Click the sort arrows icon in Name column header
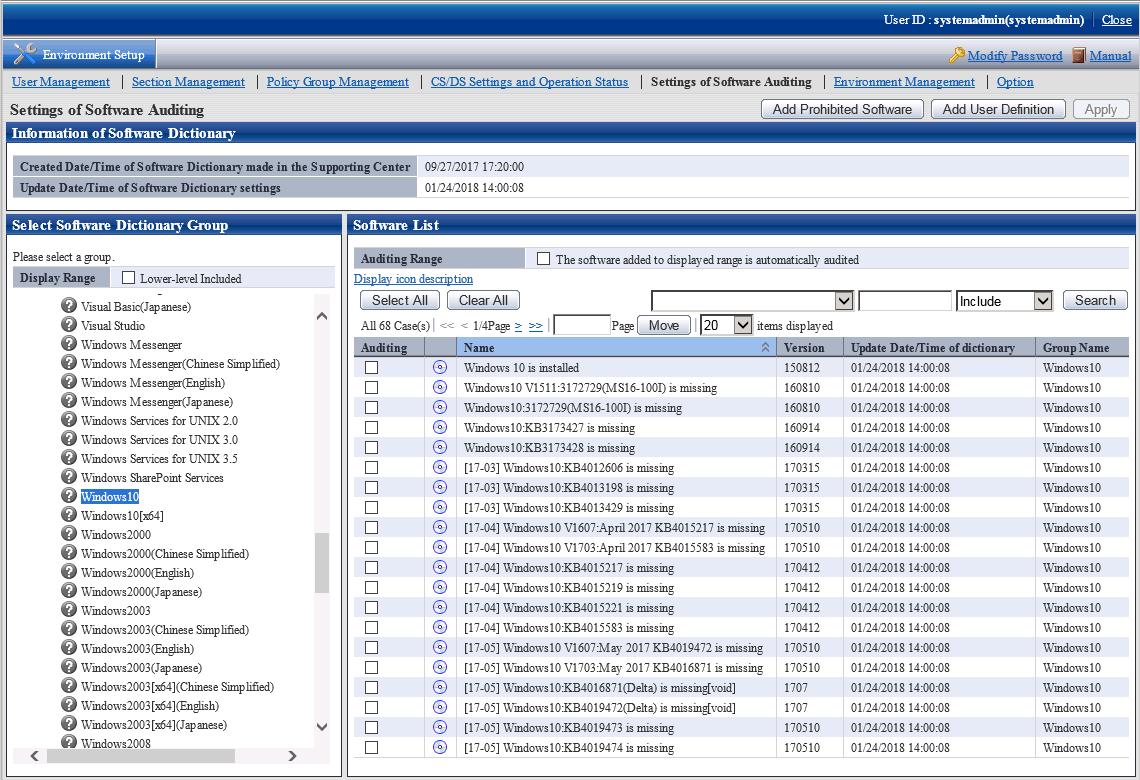The height and width of the screenshot is (780, 1140). click(765, 347)
